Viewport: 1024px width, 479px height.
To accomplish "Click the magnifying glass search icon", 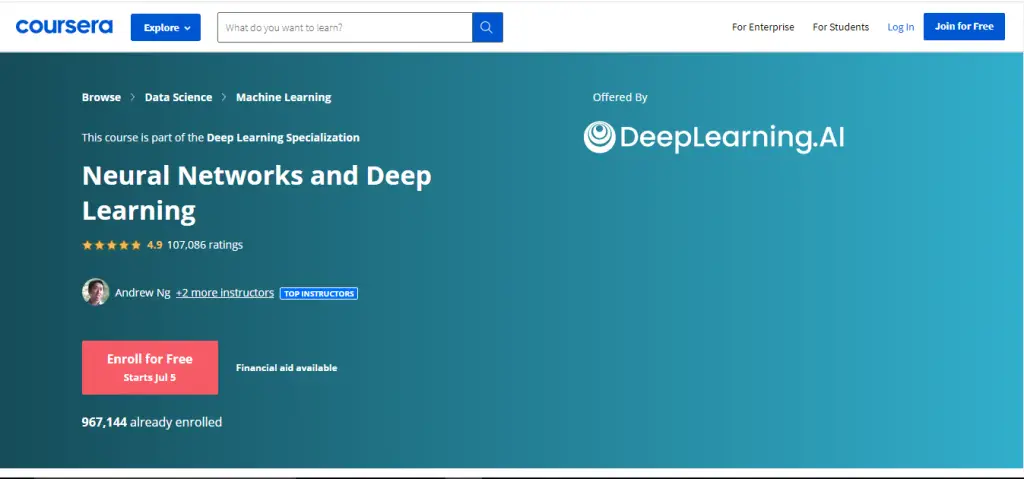I will 487,28.
